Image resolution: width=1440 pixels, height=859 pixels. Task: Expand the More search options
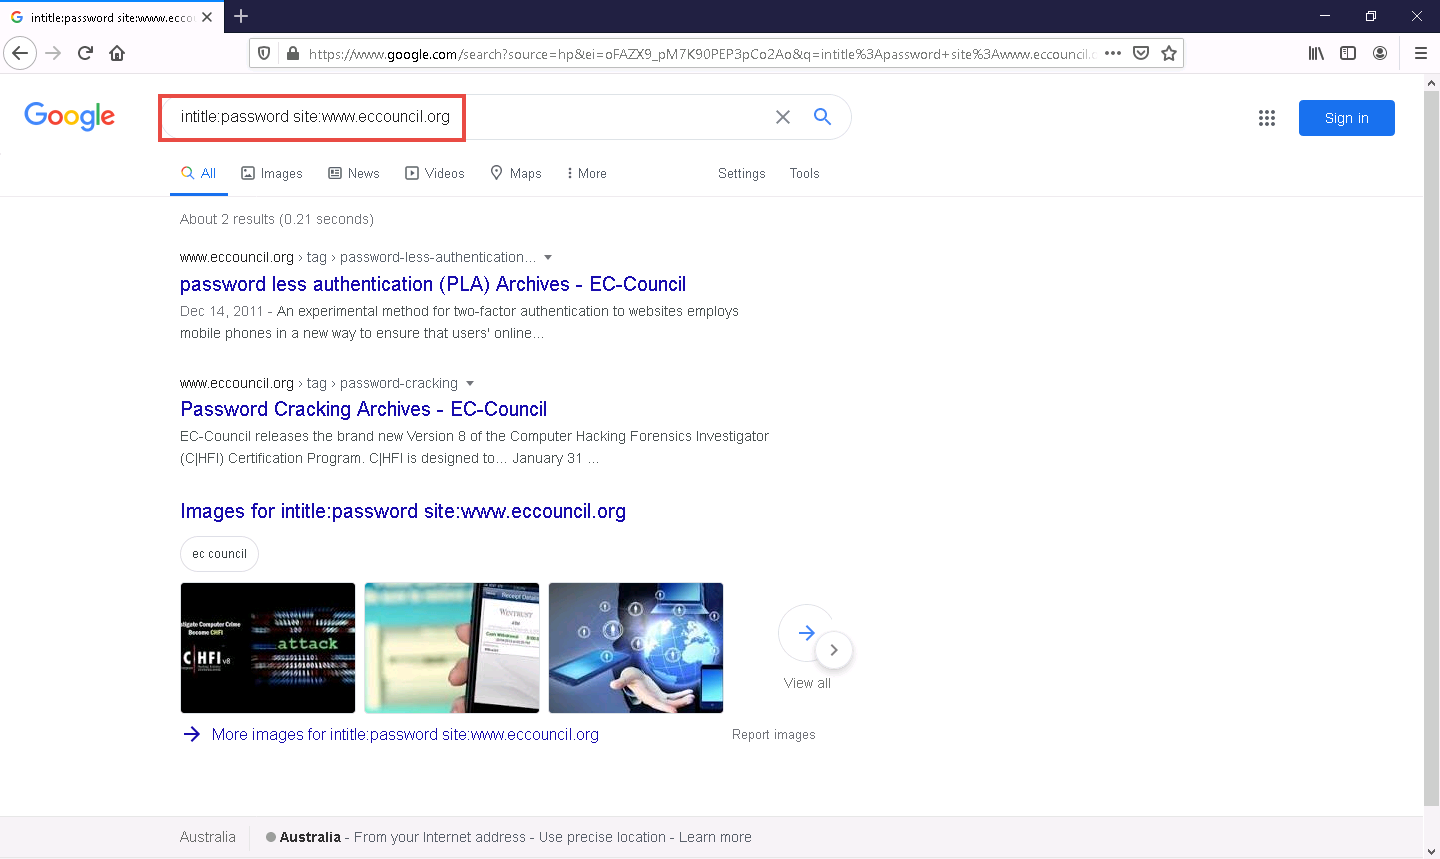pyautogui.click(x=587, y=173)
